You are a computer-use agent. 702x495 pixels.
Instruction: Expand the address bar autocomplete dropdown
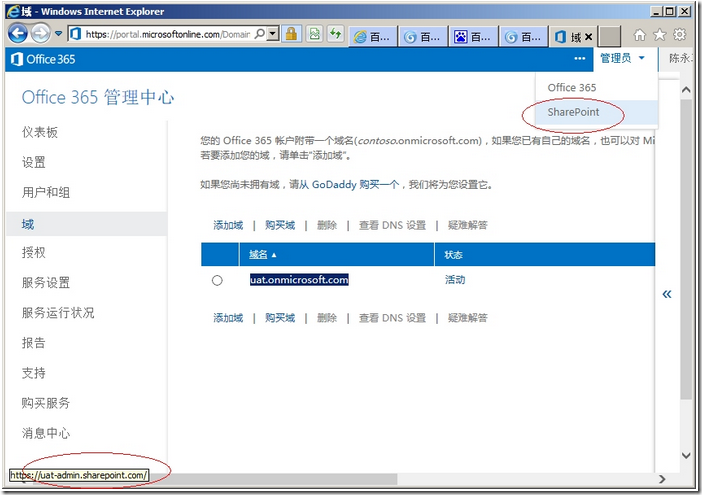click(273, 34)
